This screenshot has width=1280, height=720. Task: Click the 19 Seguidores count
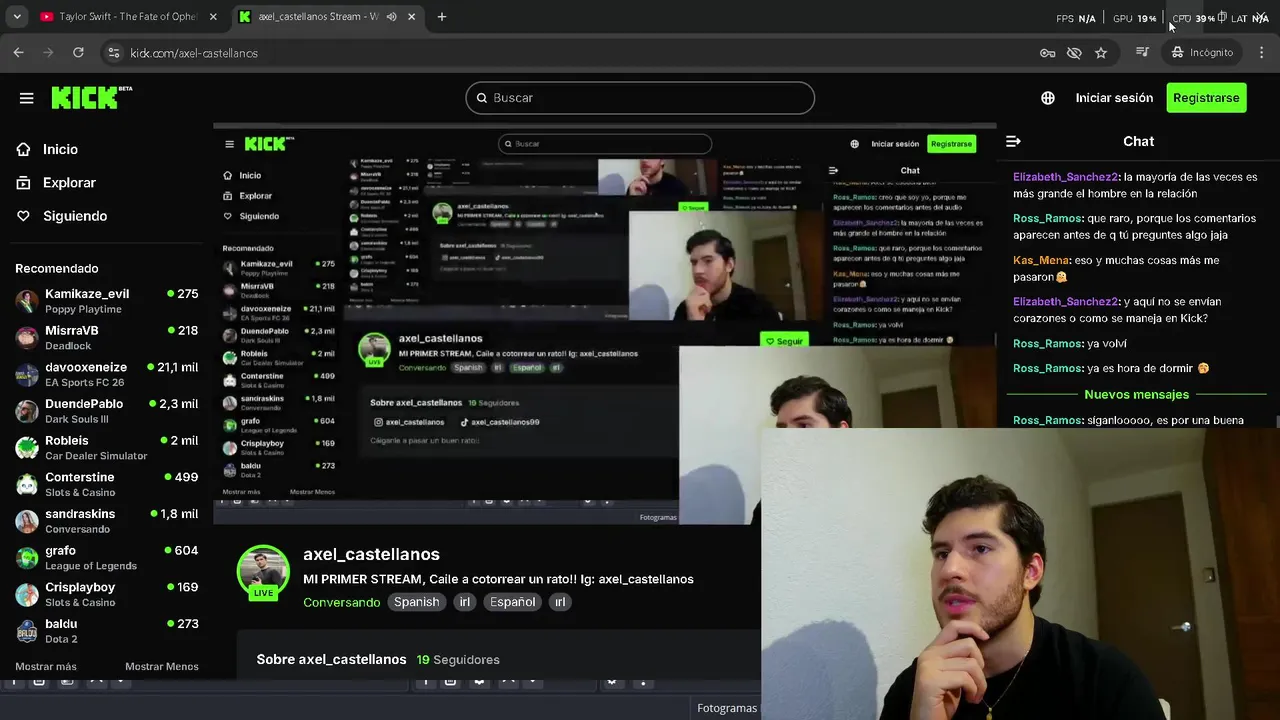coord(458,660)
